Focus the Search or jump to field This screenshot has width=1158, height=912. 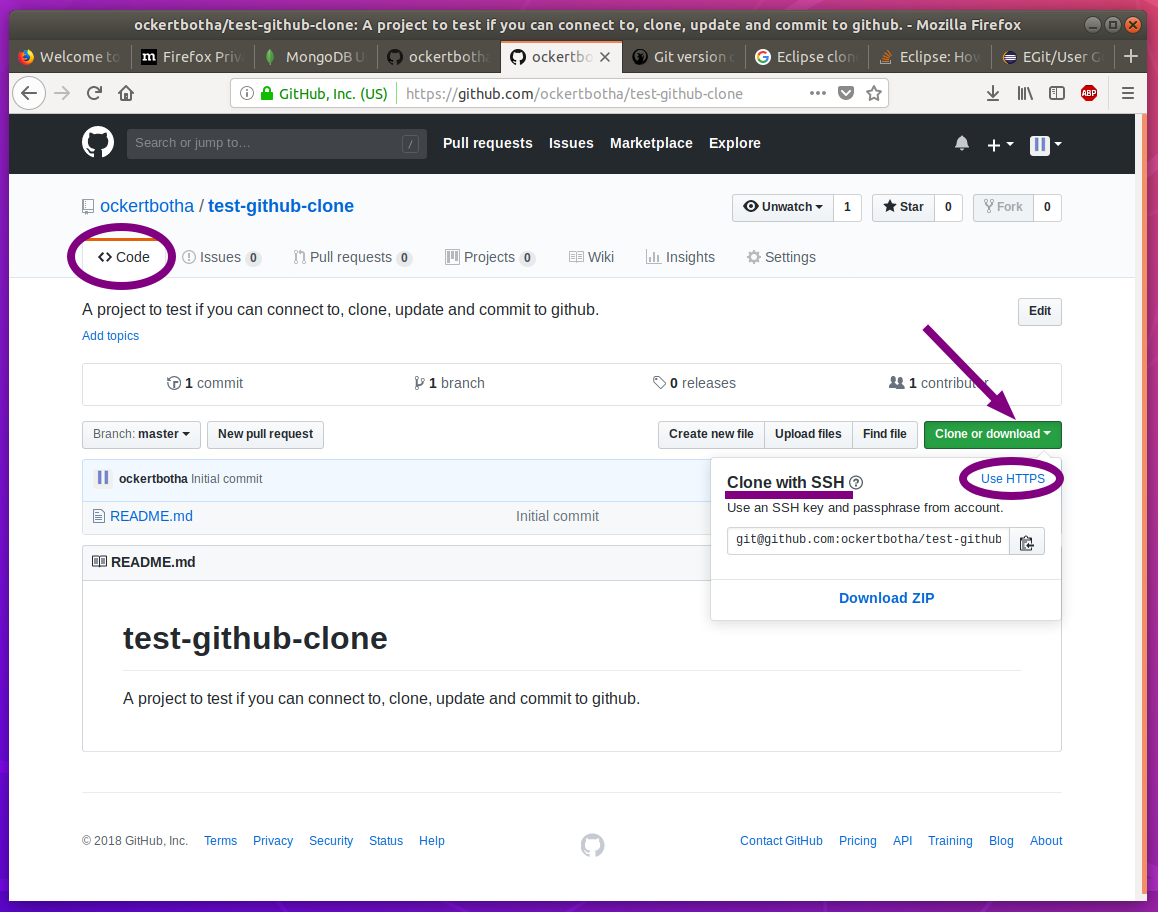(x=276, y=143)
